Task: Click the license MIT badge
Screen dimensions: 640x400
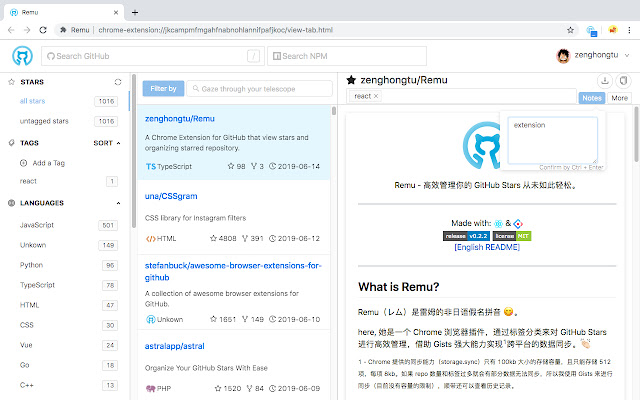Action: 512,236
